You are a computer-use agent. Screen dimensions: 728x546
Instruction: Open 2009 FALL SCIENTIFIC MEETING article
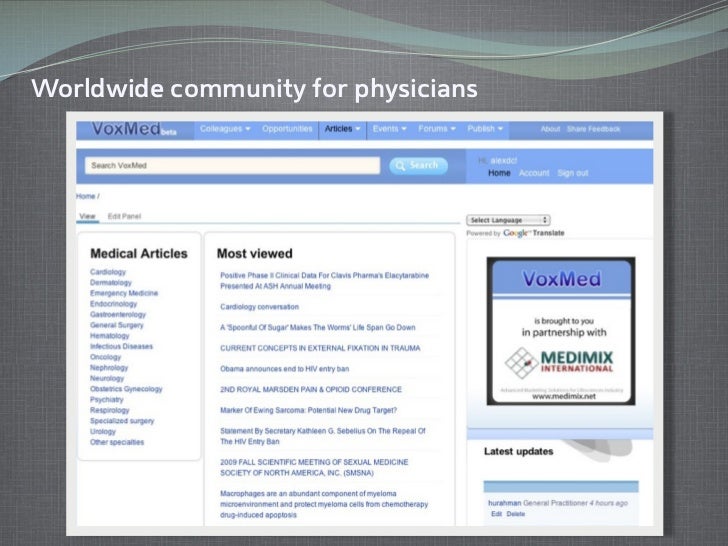pyautogui.click(x=314, y=468)
